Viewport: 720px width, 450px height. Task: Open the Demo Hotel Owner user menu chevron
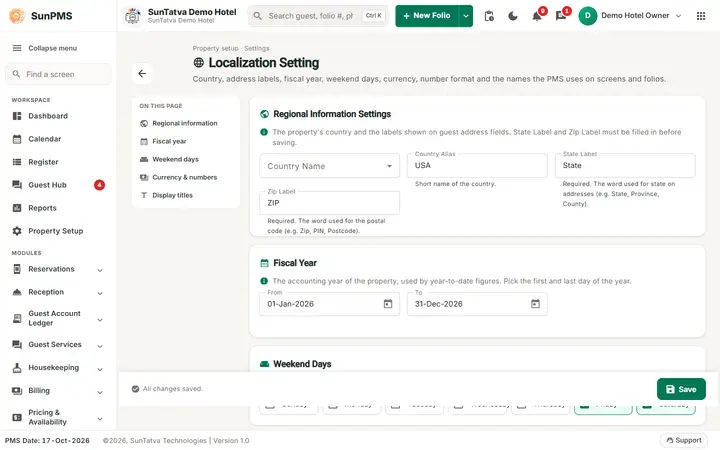click(678, 16)
